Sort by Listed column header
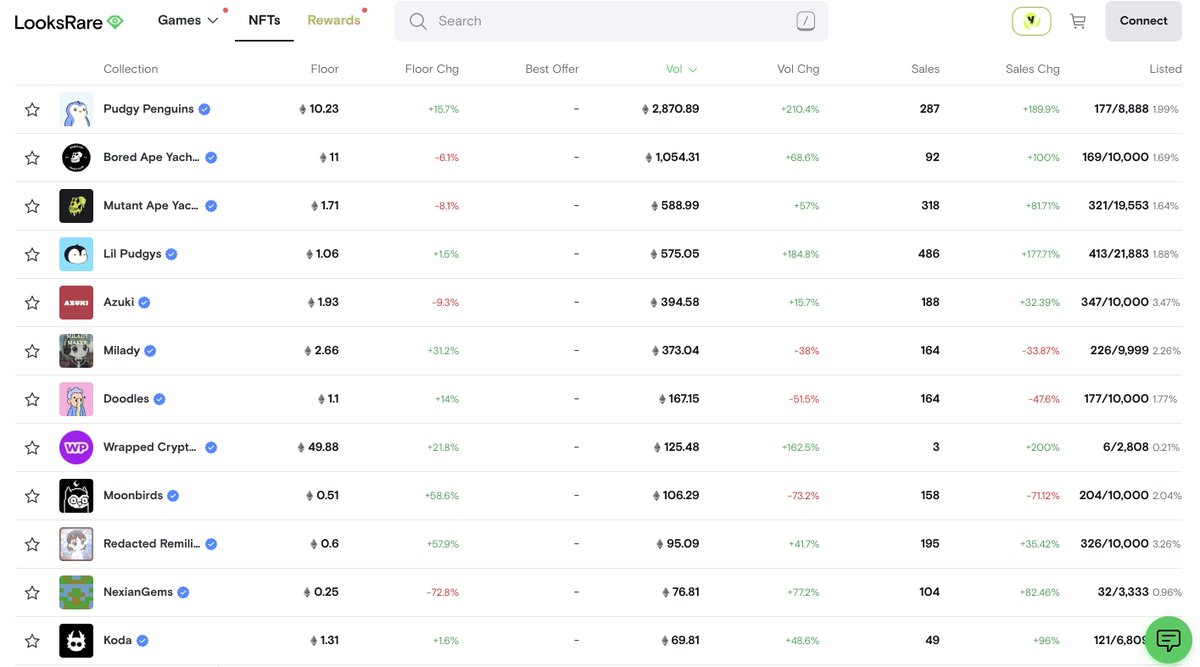1200x667 pixels. click(1165, 69)
